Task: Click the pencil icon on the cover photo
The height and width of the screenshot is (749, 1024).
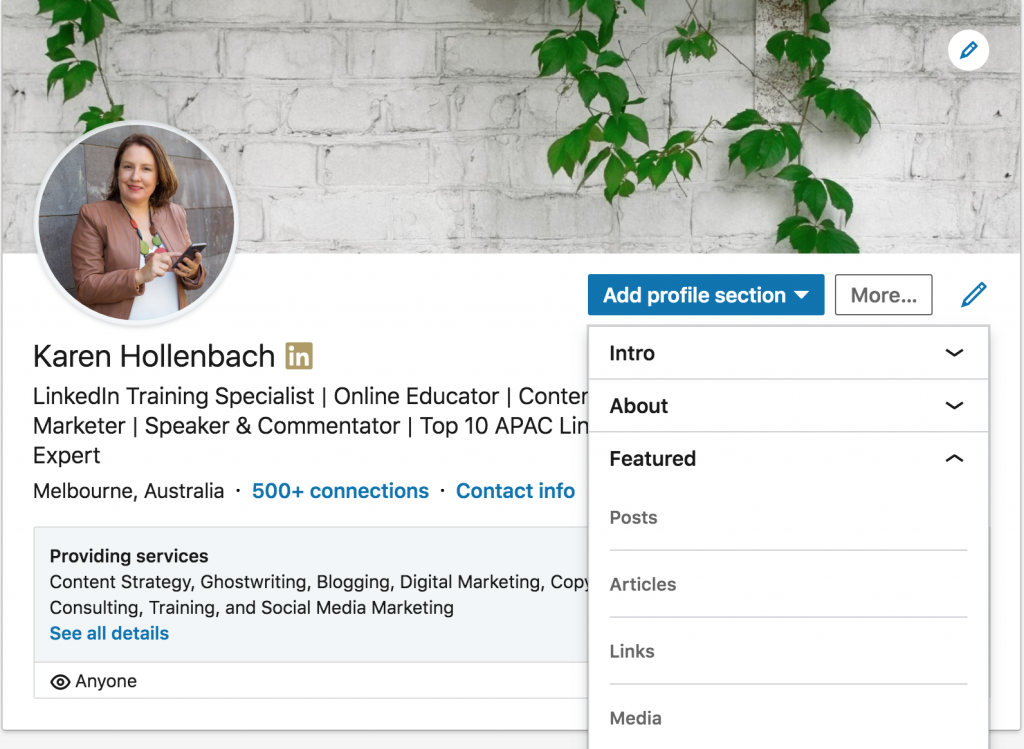Action: pos(967,50)
